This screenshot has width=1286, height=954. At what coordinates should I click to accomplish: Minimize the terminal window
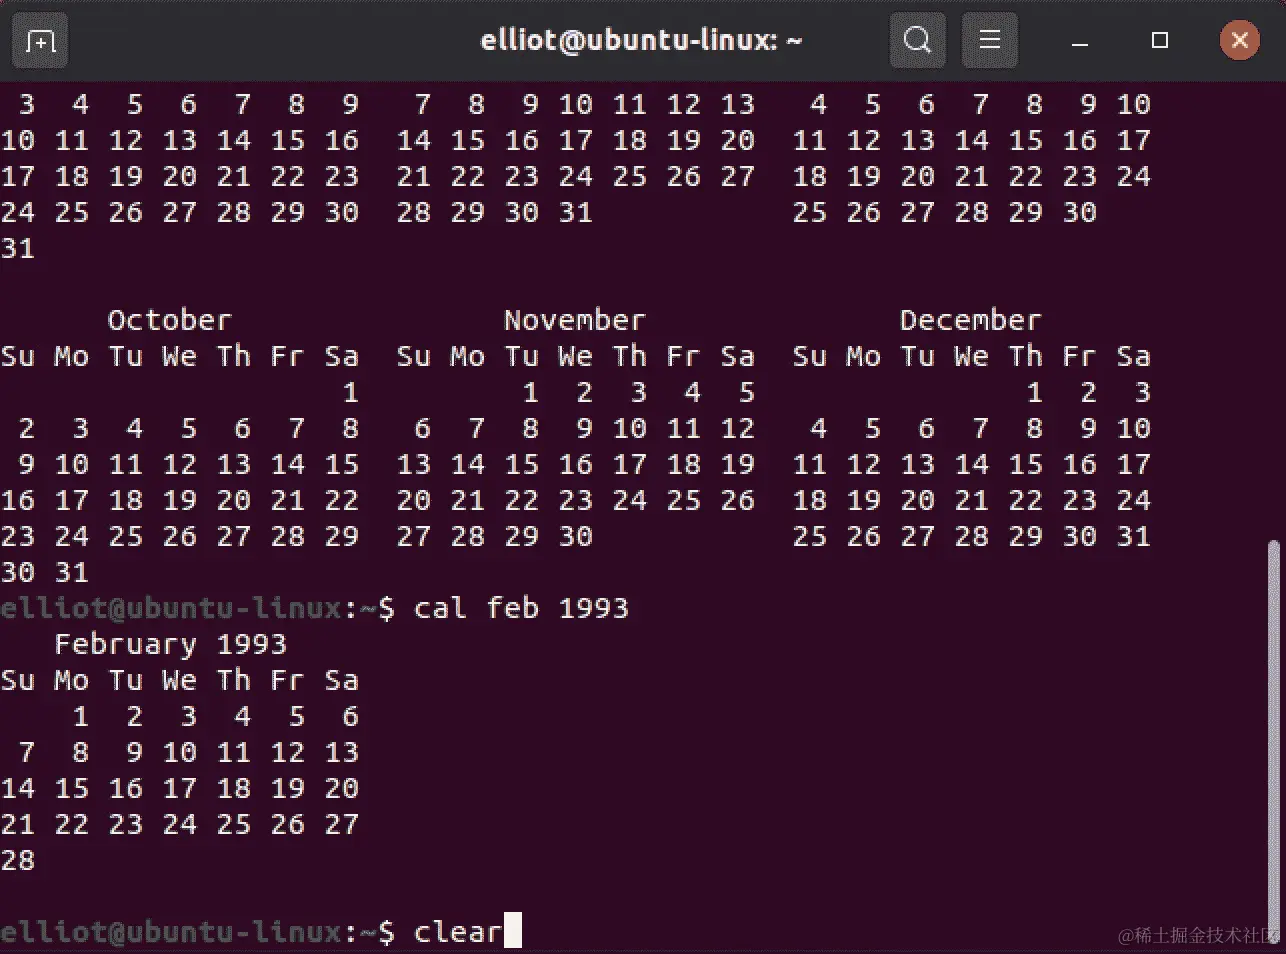click(x=1080, y=41)
